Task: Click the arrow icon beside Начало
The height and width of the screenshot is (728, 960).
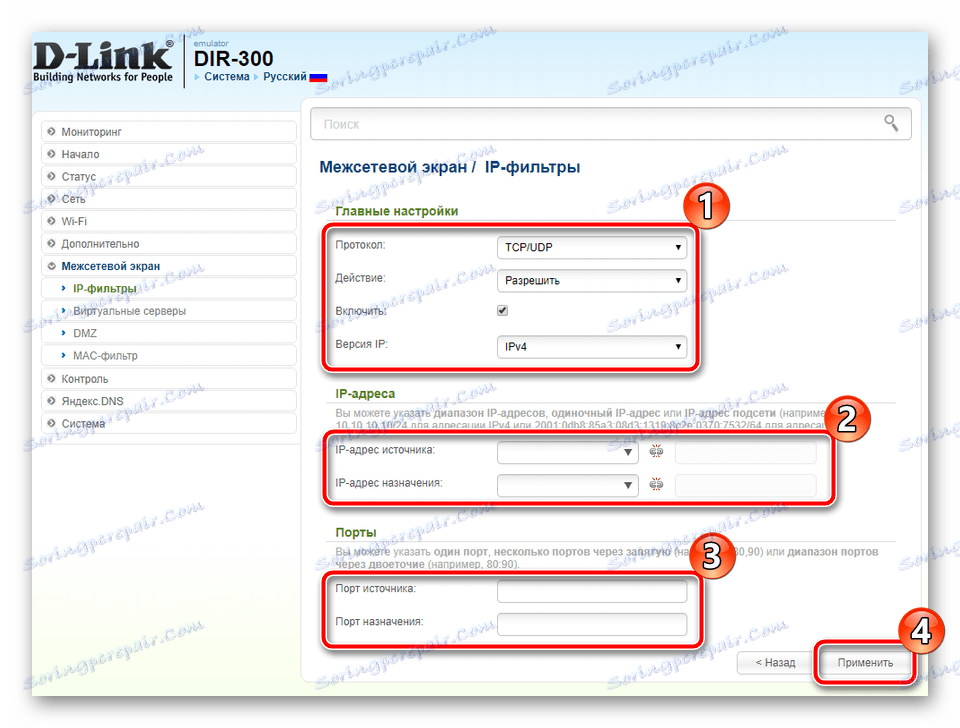Action: 51,154
